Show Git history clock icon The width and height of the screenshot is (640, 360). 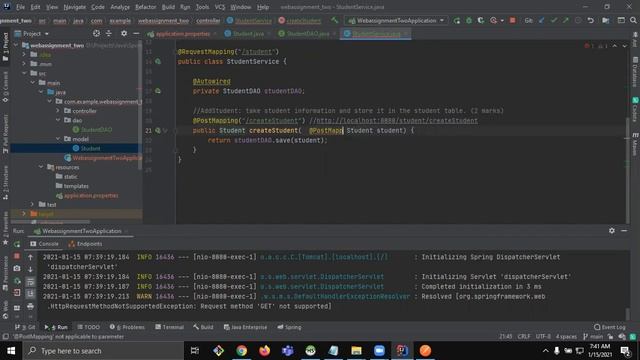pos(578,20)
